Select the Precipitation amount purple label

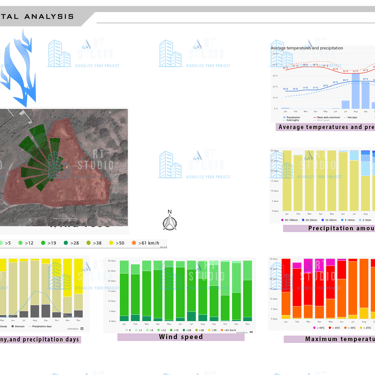click(329, 228)
